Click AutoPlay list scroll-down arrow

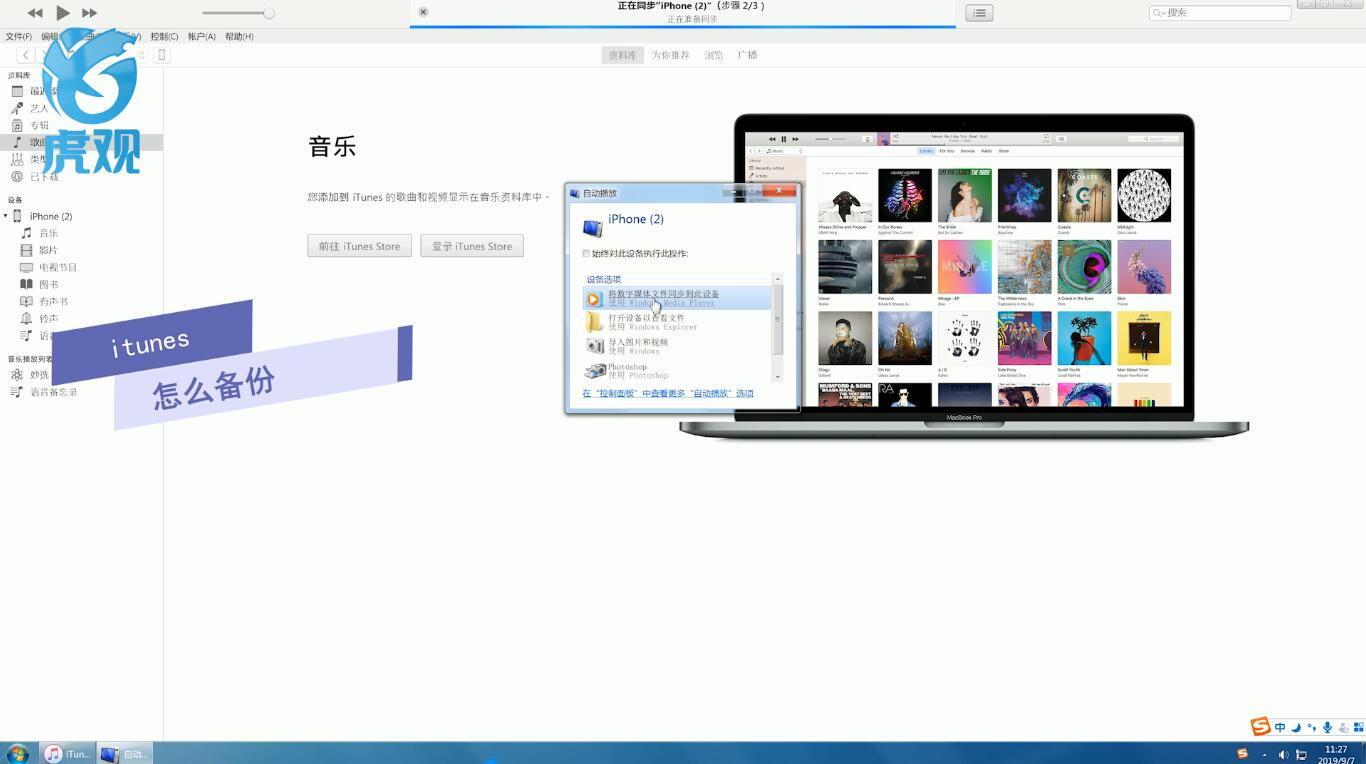click(778, 377)
